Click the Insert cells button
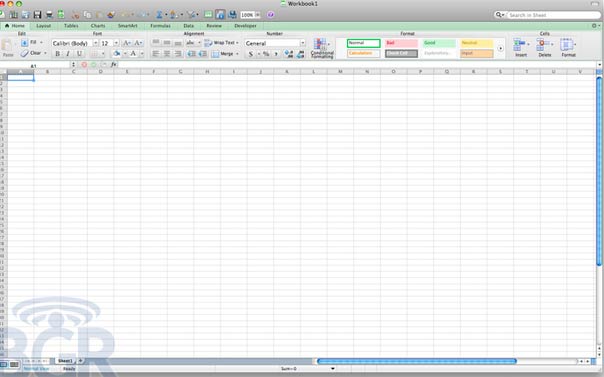The width and height of the screenshot is (604, 377). click(521, 48)
